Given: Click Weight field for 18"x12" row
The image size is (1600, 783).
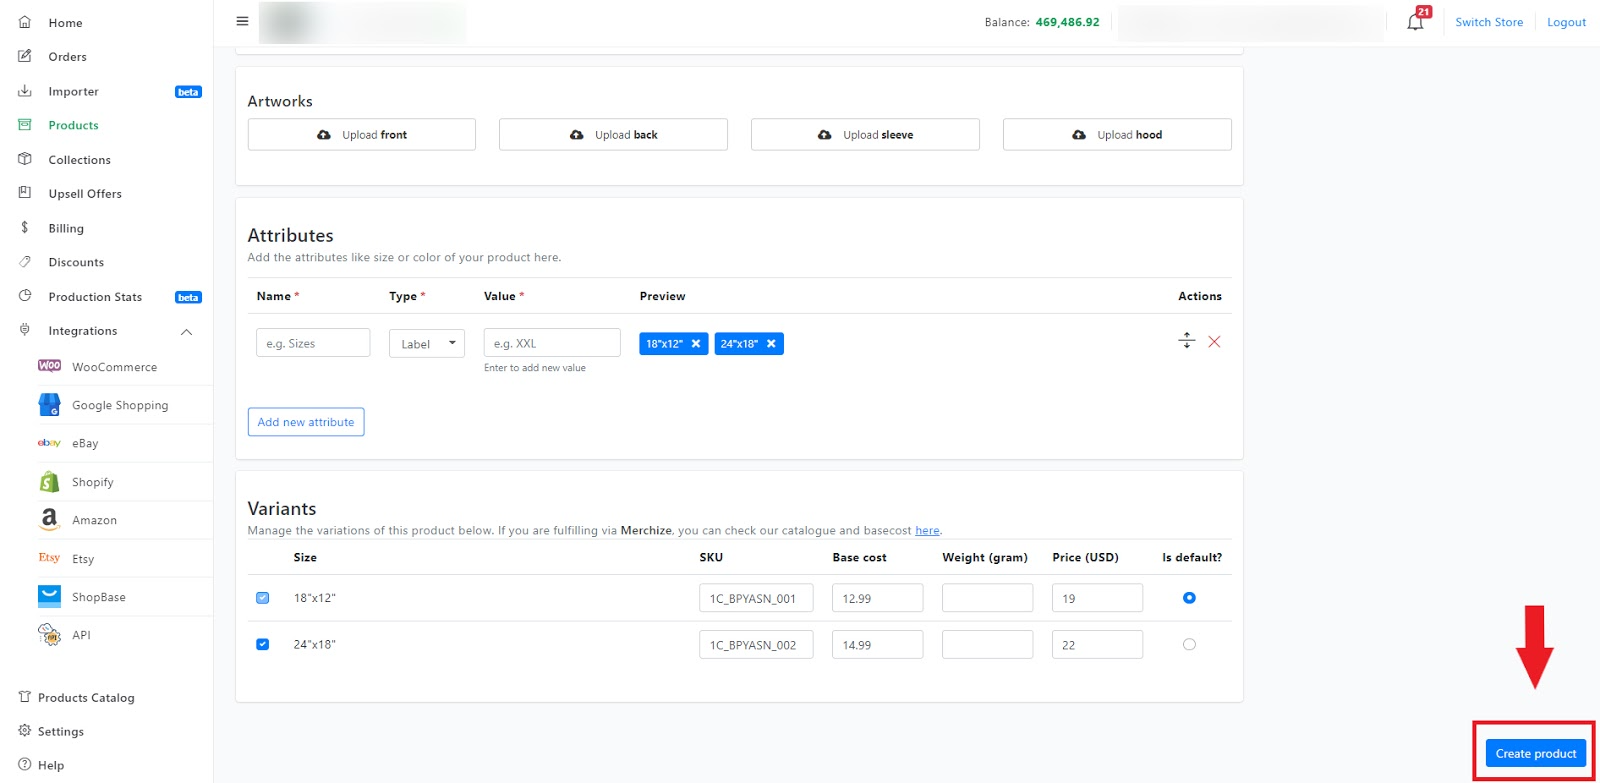Looking at the screenshot, I should (x=987, y=598).
